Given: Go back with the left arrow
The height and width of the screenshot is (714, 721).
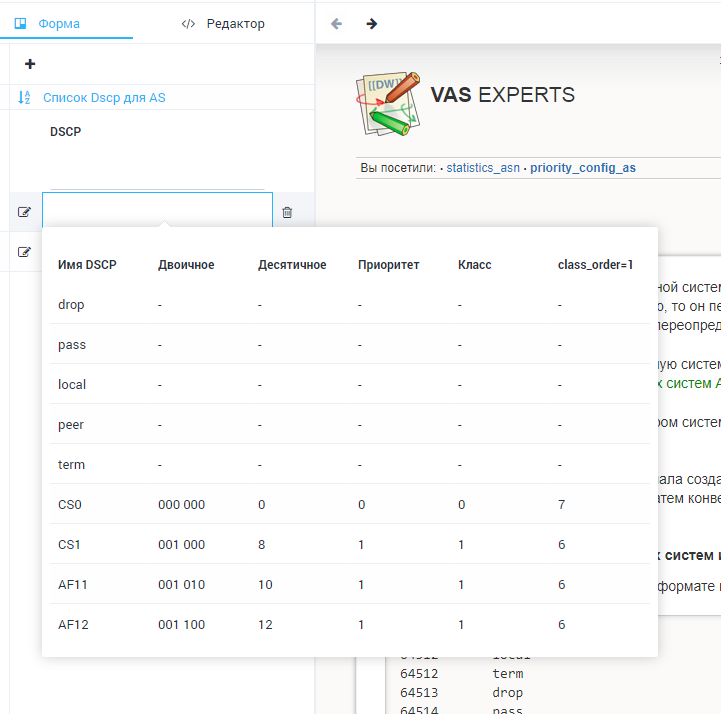Looking at the screenshot, I should click(x=337, y=24).
